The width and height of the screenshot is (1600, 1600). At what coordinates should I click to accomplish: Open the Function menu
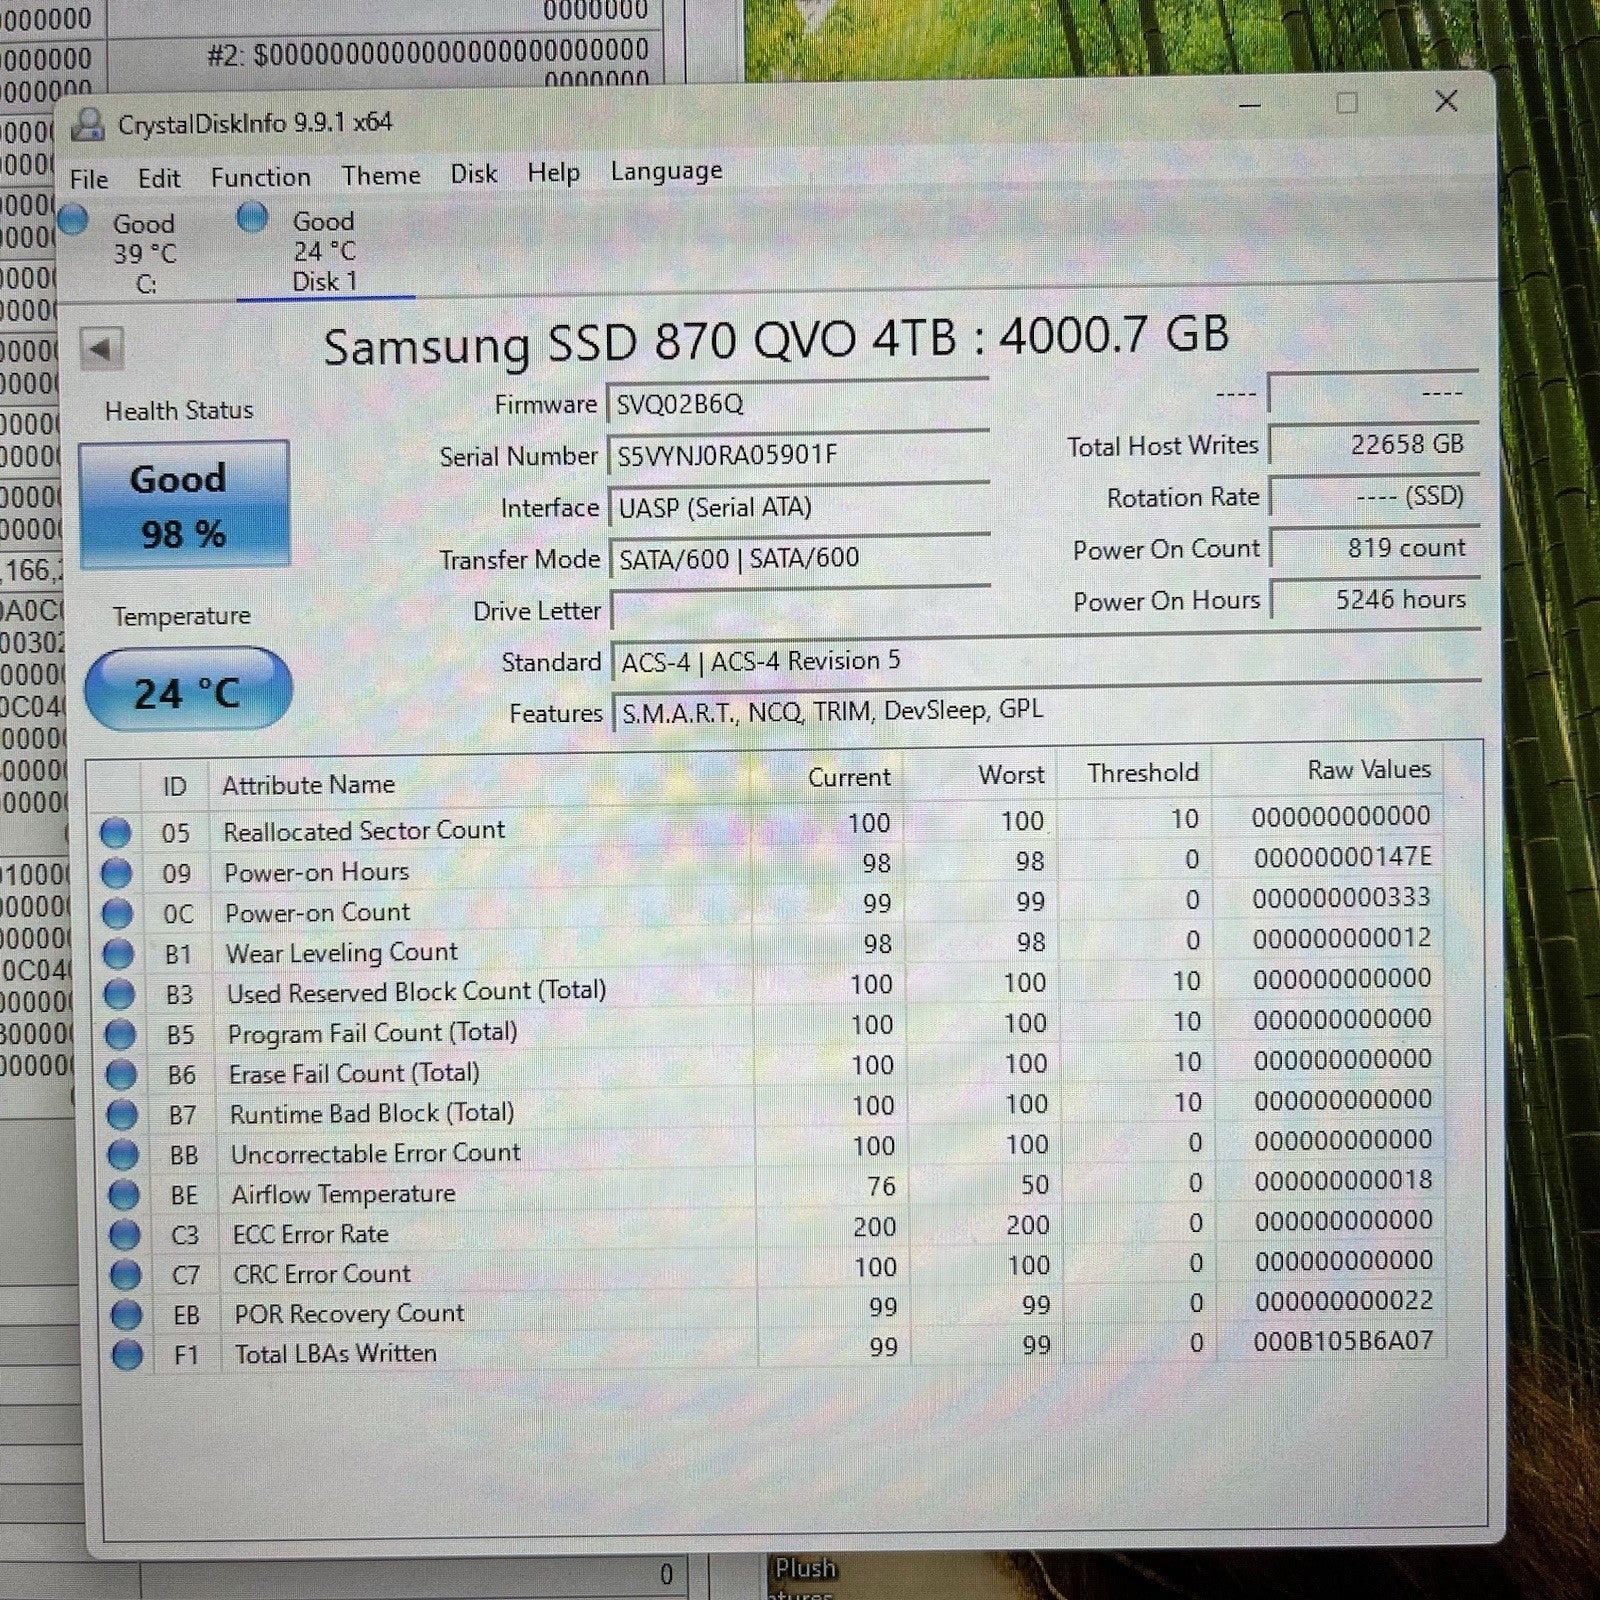click(x=260, y=177)
